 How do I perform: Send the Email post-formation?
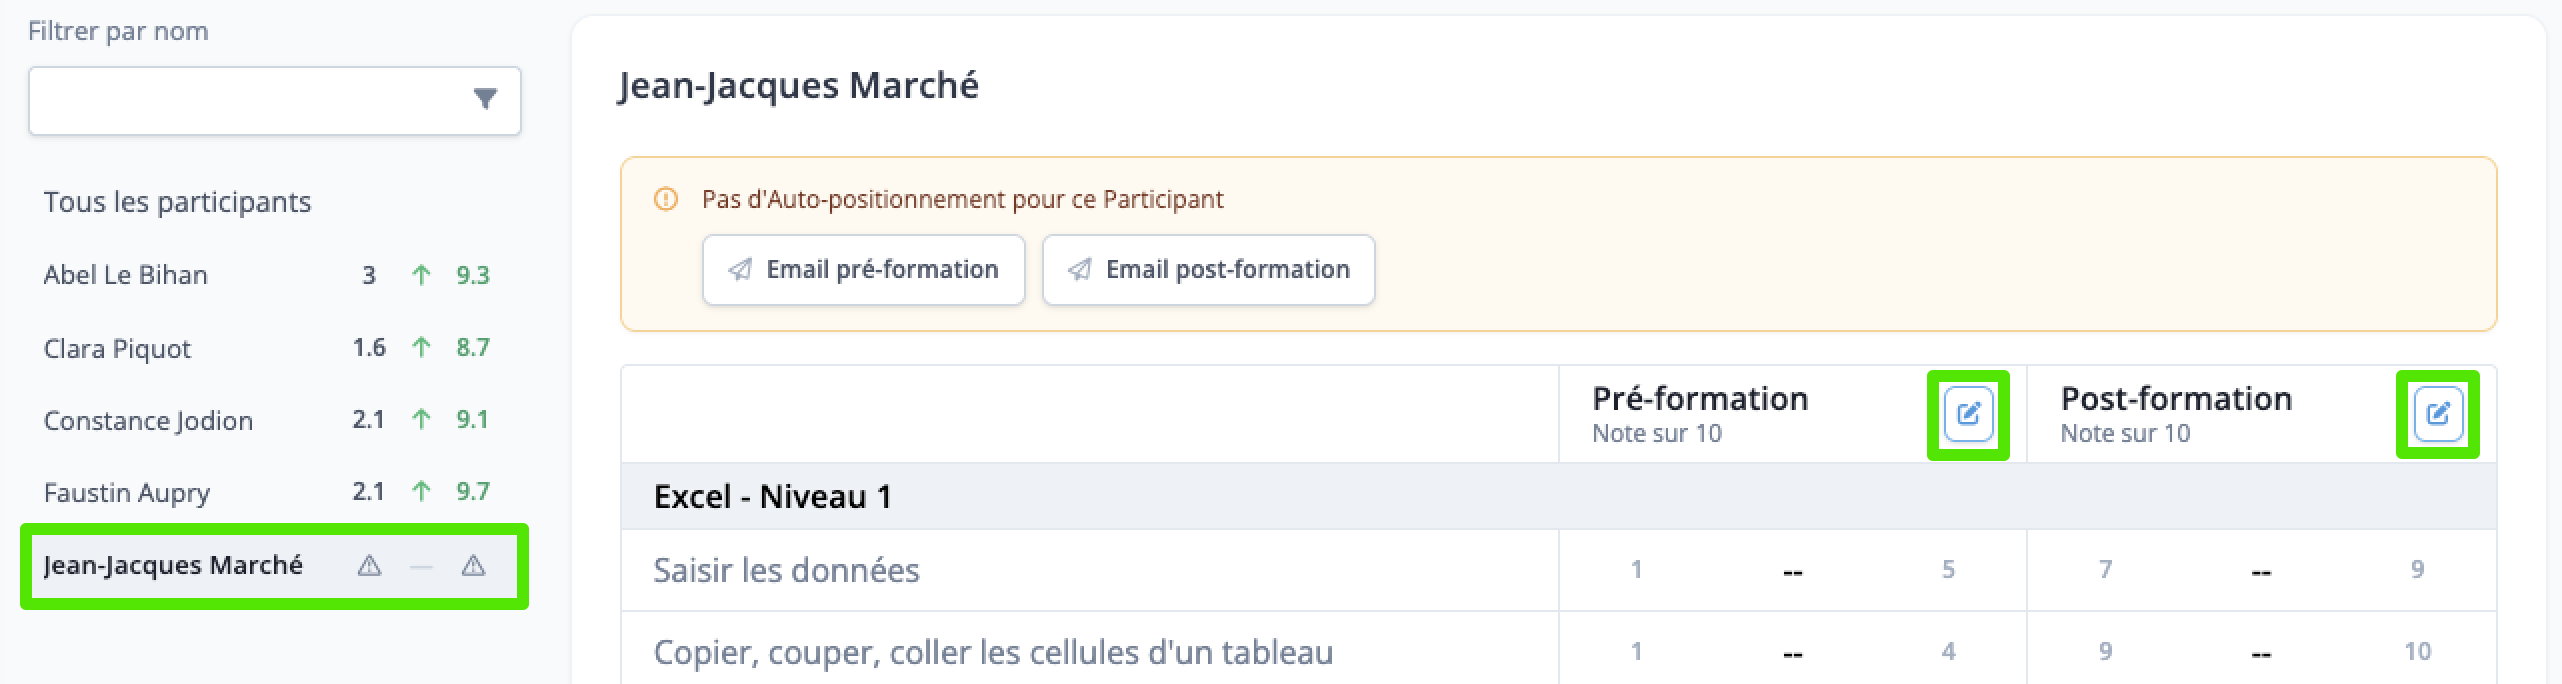pyautogui.click(x=1209, y=270)
